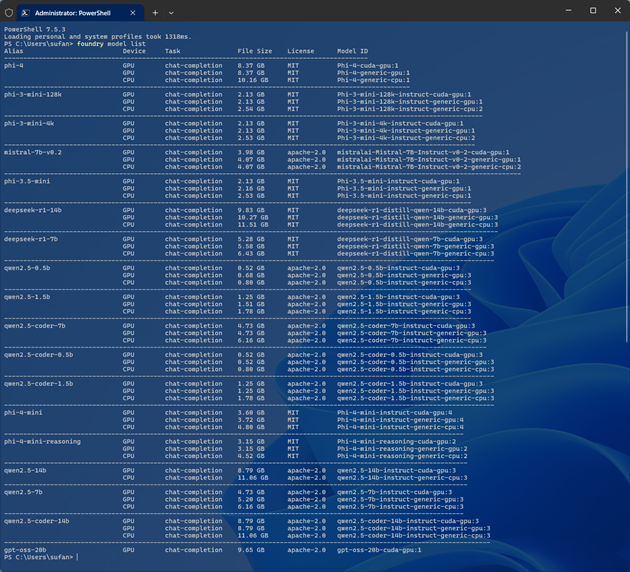The image size is (630, 572).
Task: Click the 'Alias' column header text
Action: 13,51
